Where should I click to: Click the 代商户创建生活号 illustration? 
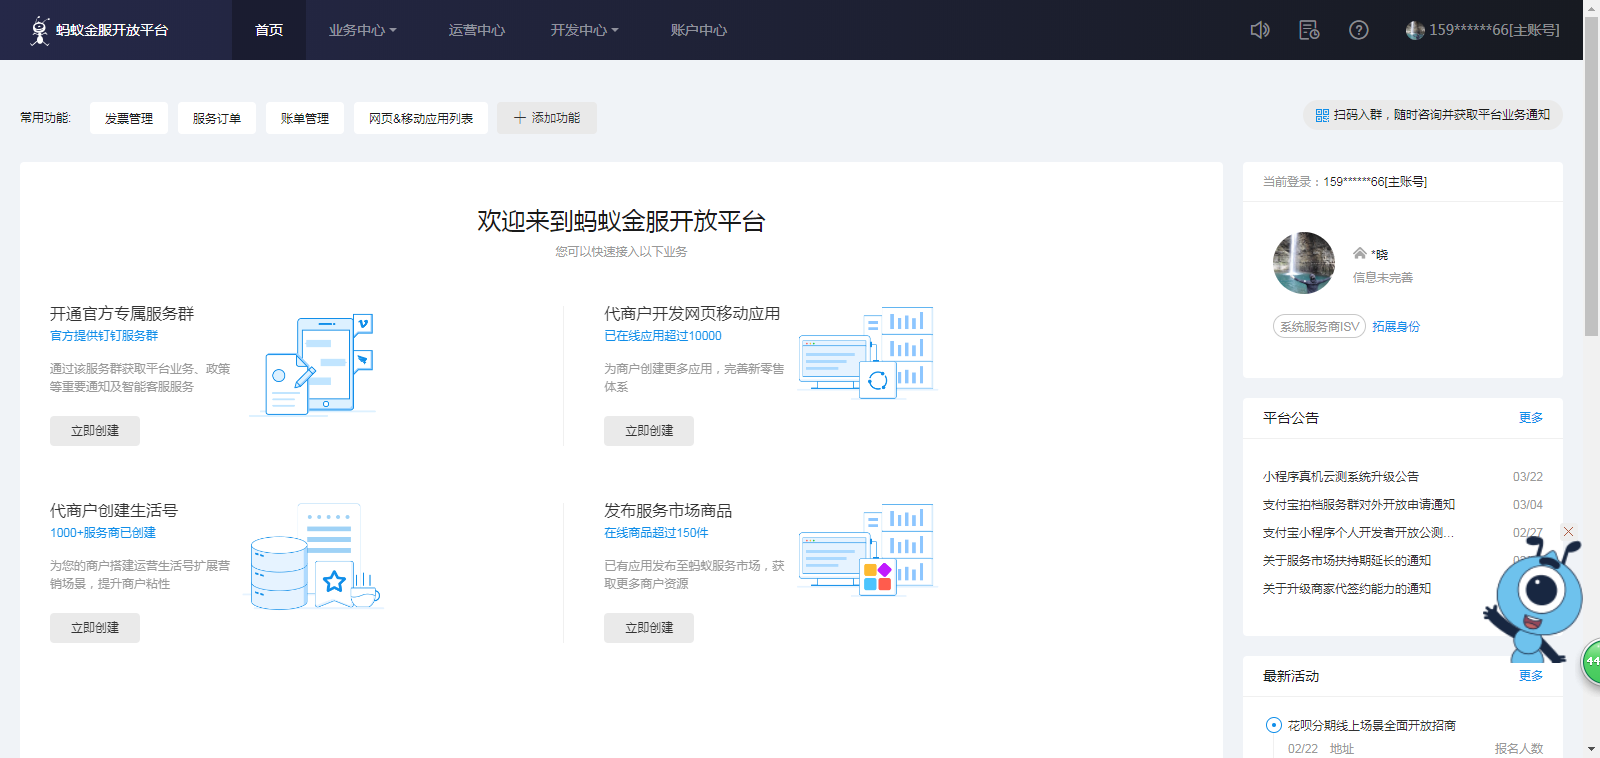(x=315, y=558)
